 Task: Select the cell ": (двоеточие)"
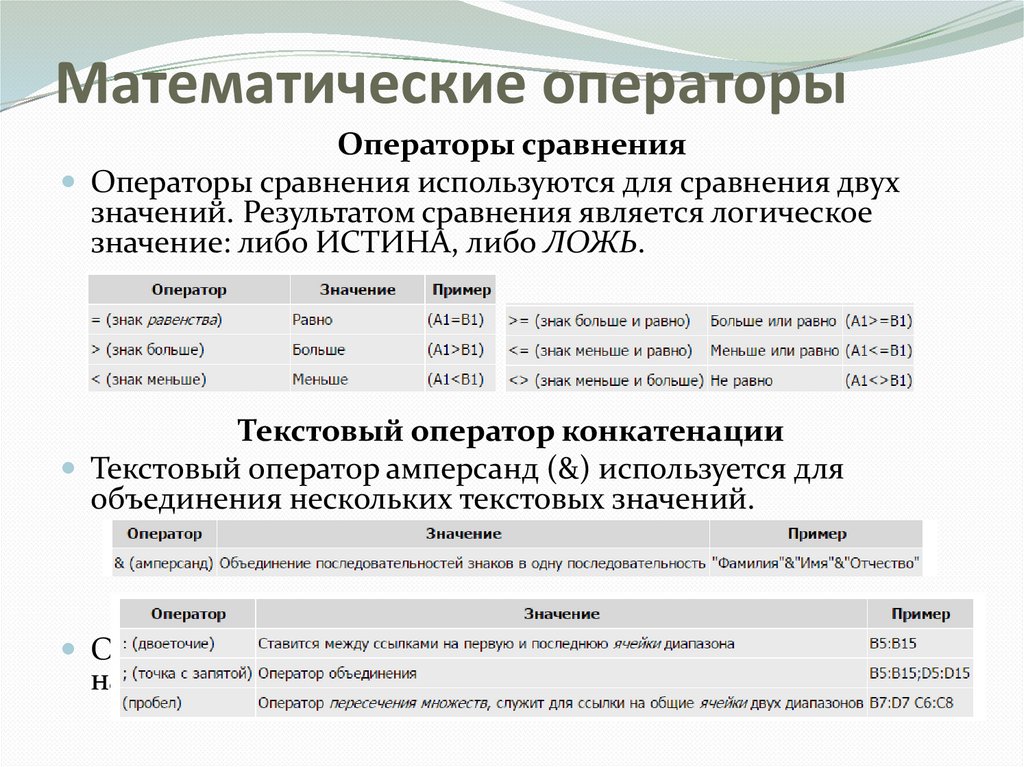(187, 644)
